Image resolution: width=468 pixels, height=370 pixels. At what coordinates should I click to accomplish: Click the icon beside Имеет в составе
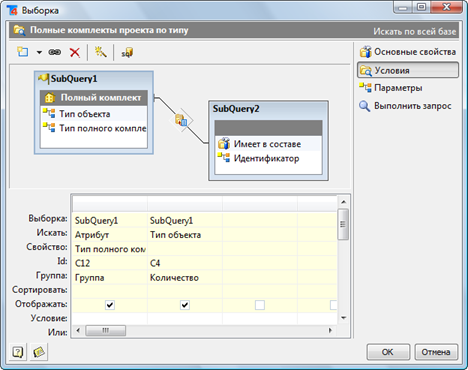tap(224, 143)
